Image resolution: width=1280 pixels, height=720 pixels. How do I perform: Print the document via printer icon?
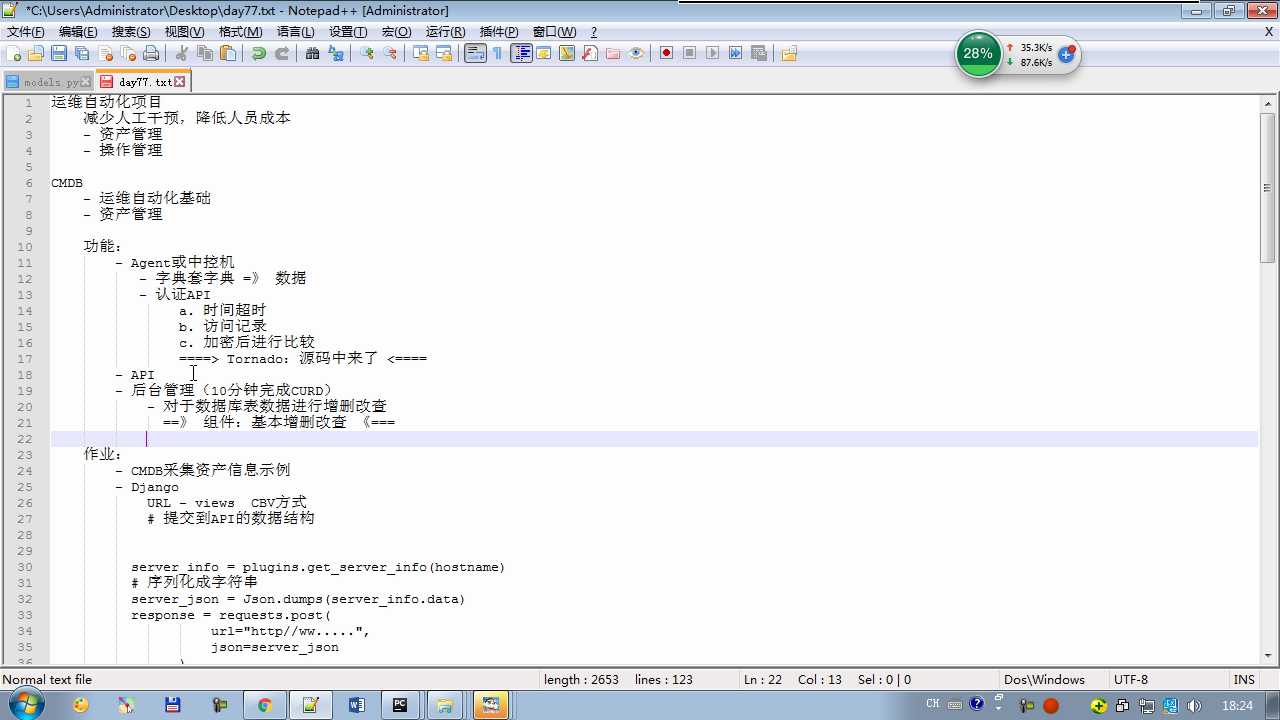coord(151,53)
